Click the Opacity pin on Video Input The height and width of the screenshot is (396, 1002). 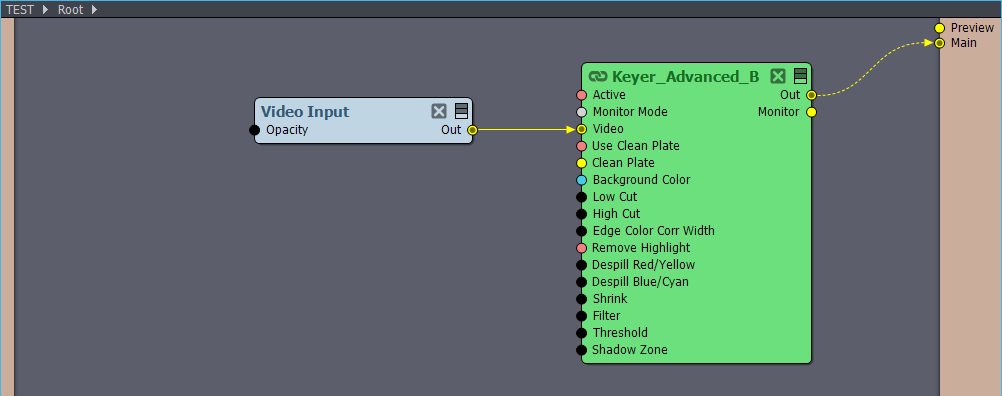tap(254, 130)
